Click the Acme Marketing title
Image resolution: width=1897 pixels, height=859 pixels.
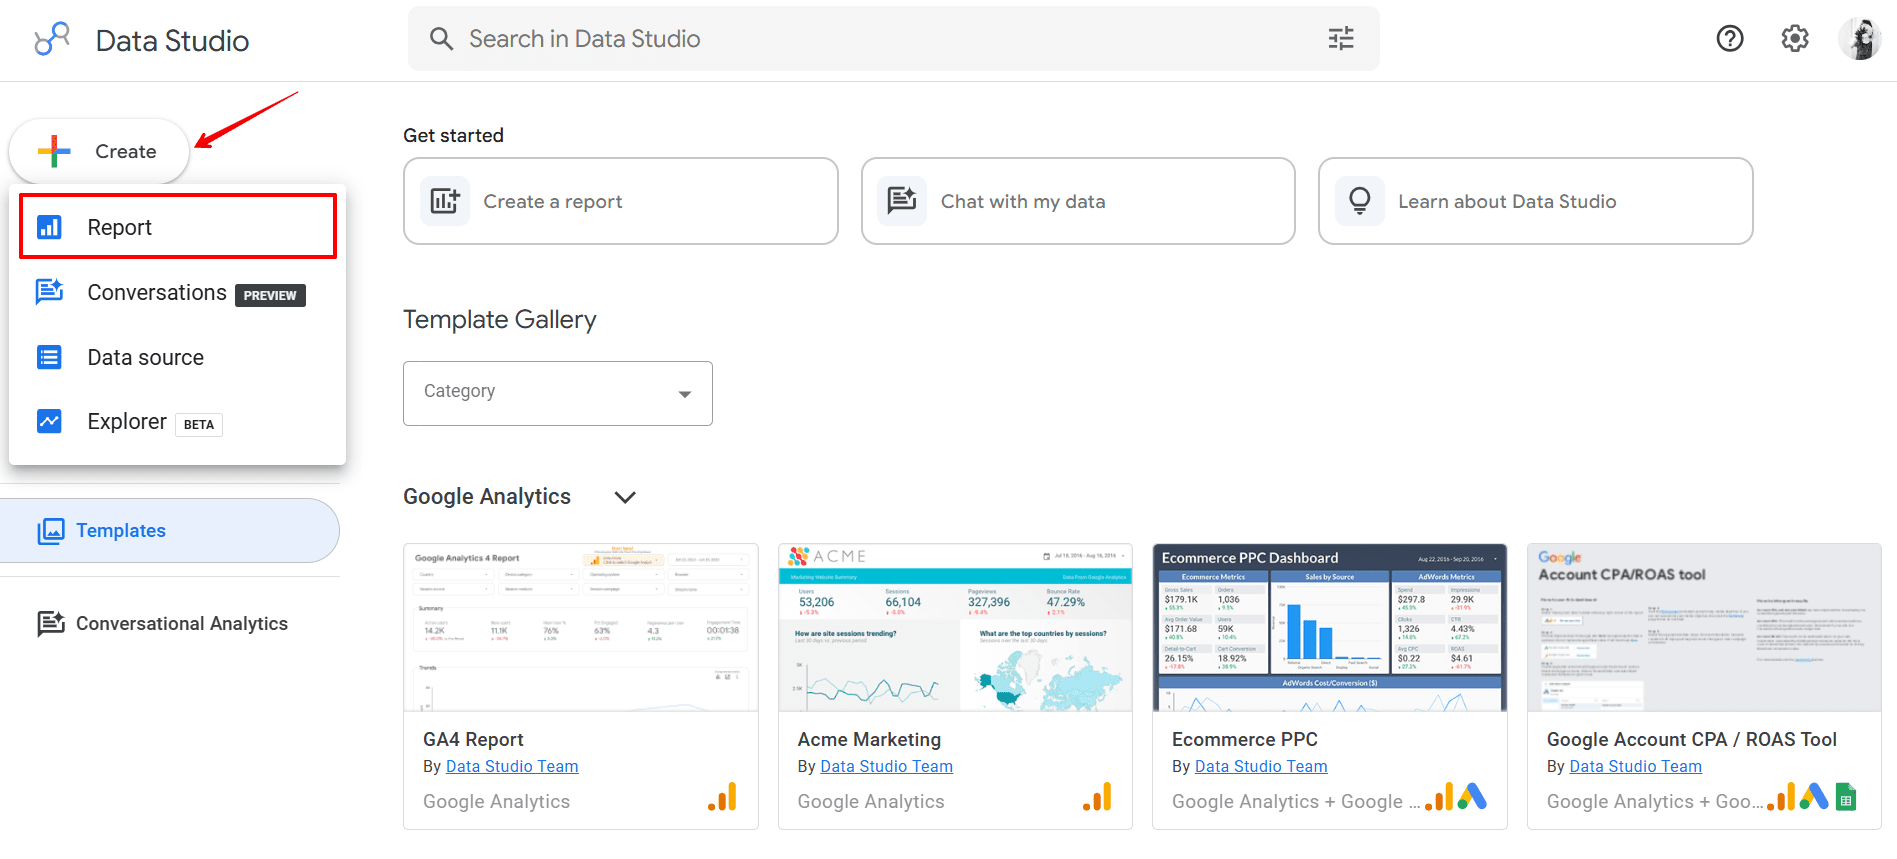pyautogui.click(x=869, y=739)
